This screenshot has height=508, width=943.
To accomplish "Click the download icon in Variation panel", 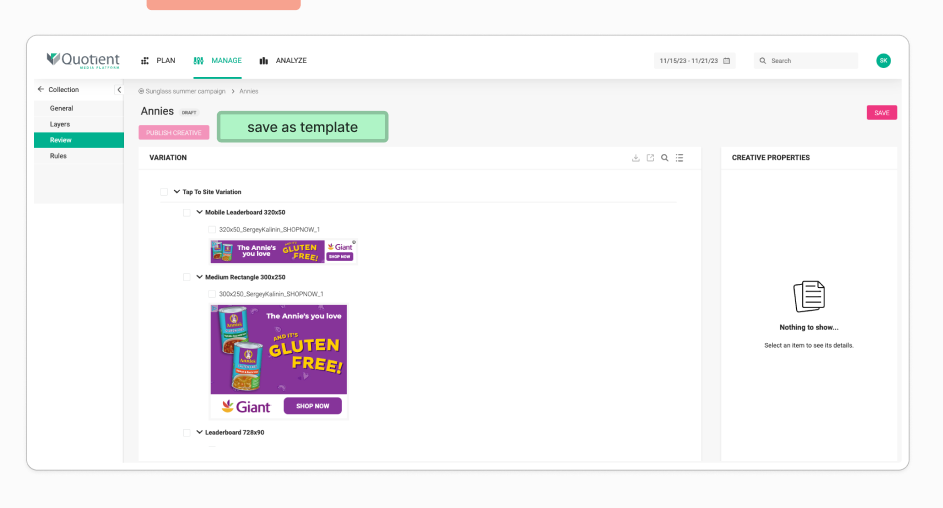I will pyautogui.click(x=636, y=158).
